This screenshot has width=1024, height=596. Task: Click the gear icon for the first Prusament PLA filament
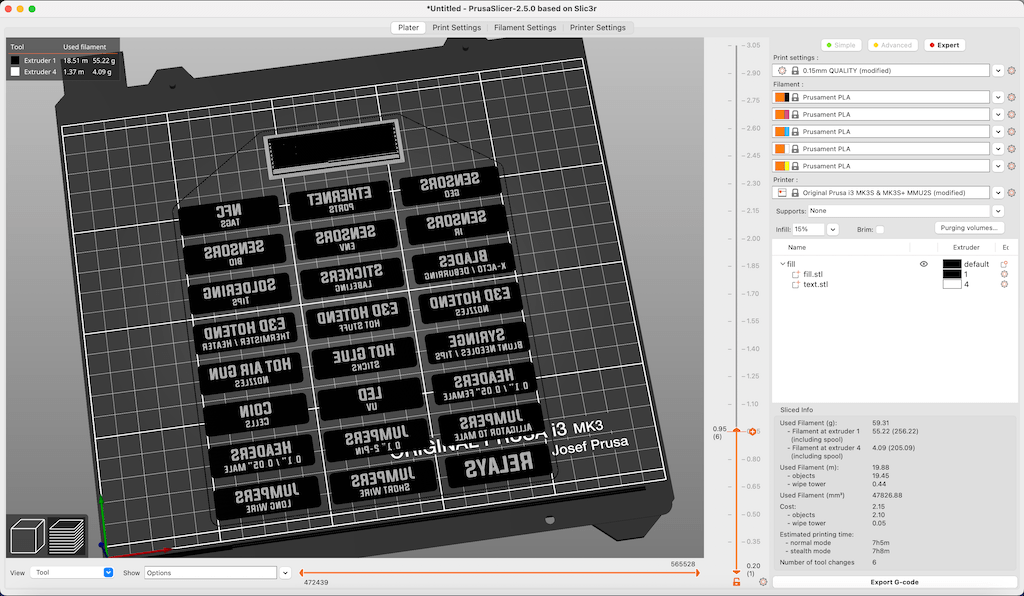pos(1012,97)
